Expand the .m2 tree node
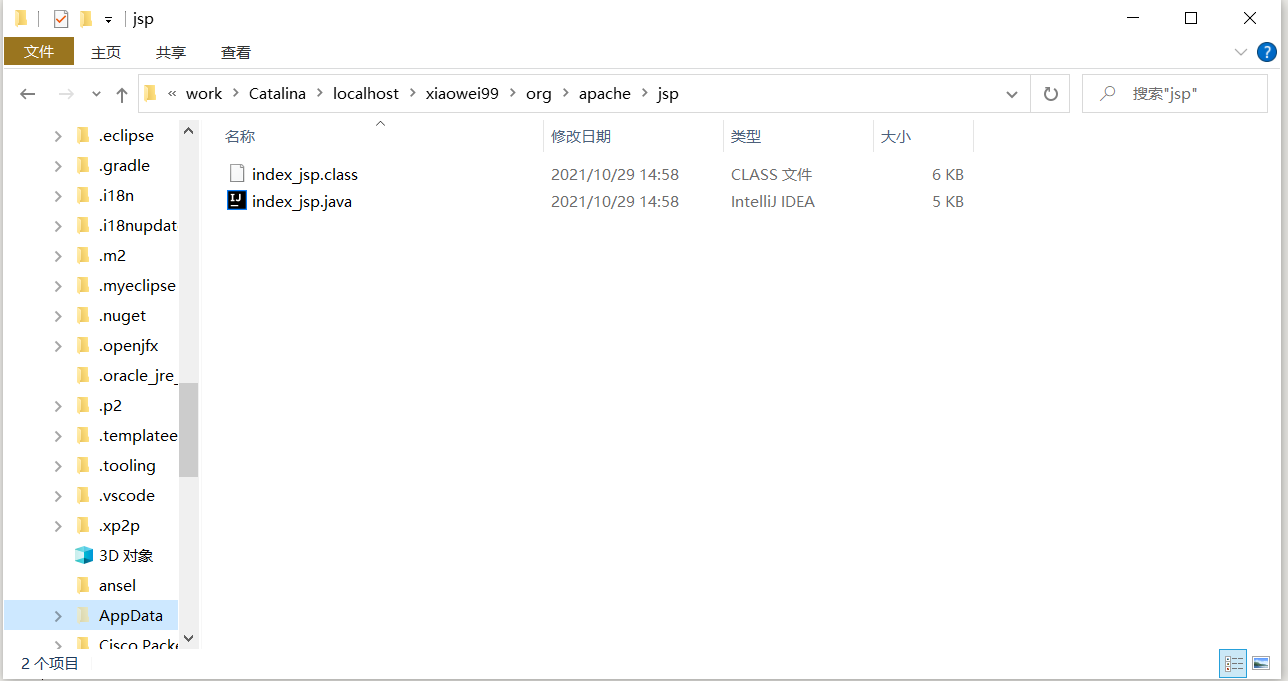 click(58, 256)
